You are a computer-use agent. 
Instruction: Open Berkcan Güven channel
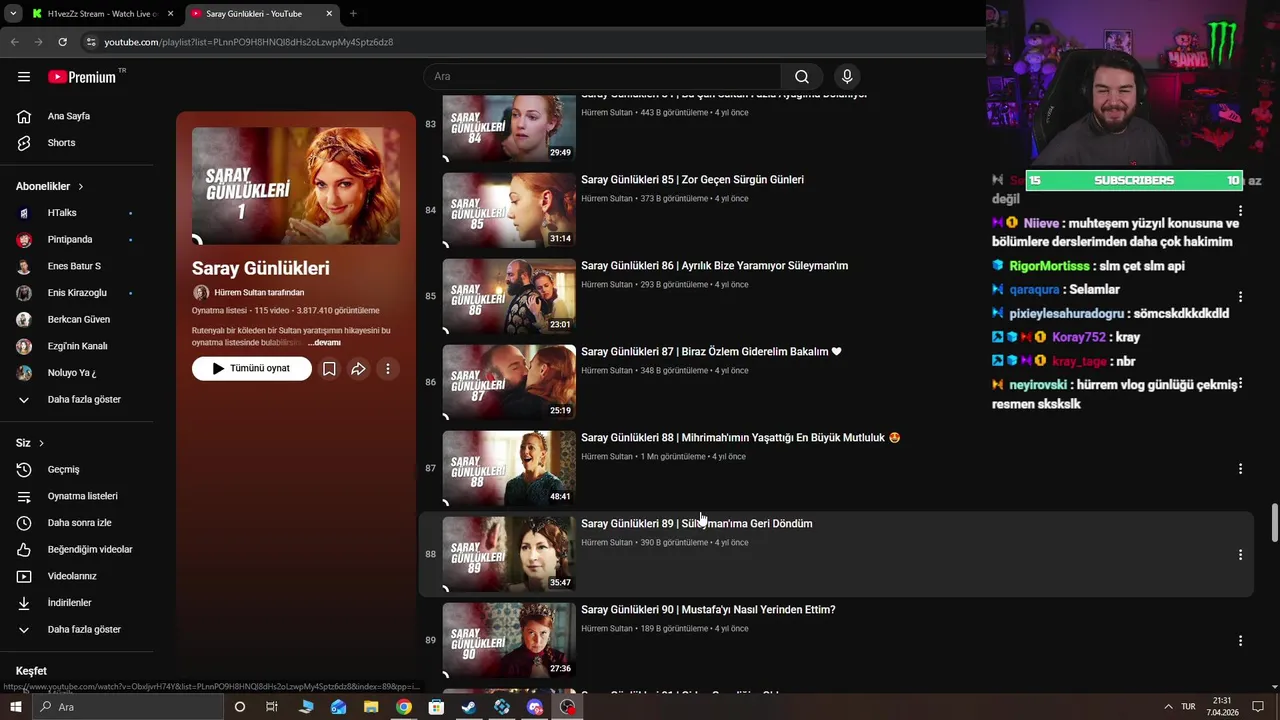coord(78,319)
